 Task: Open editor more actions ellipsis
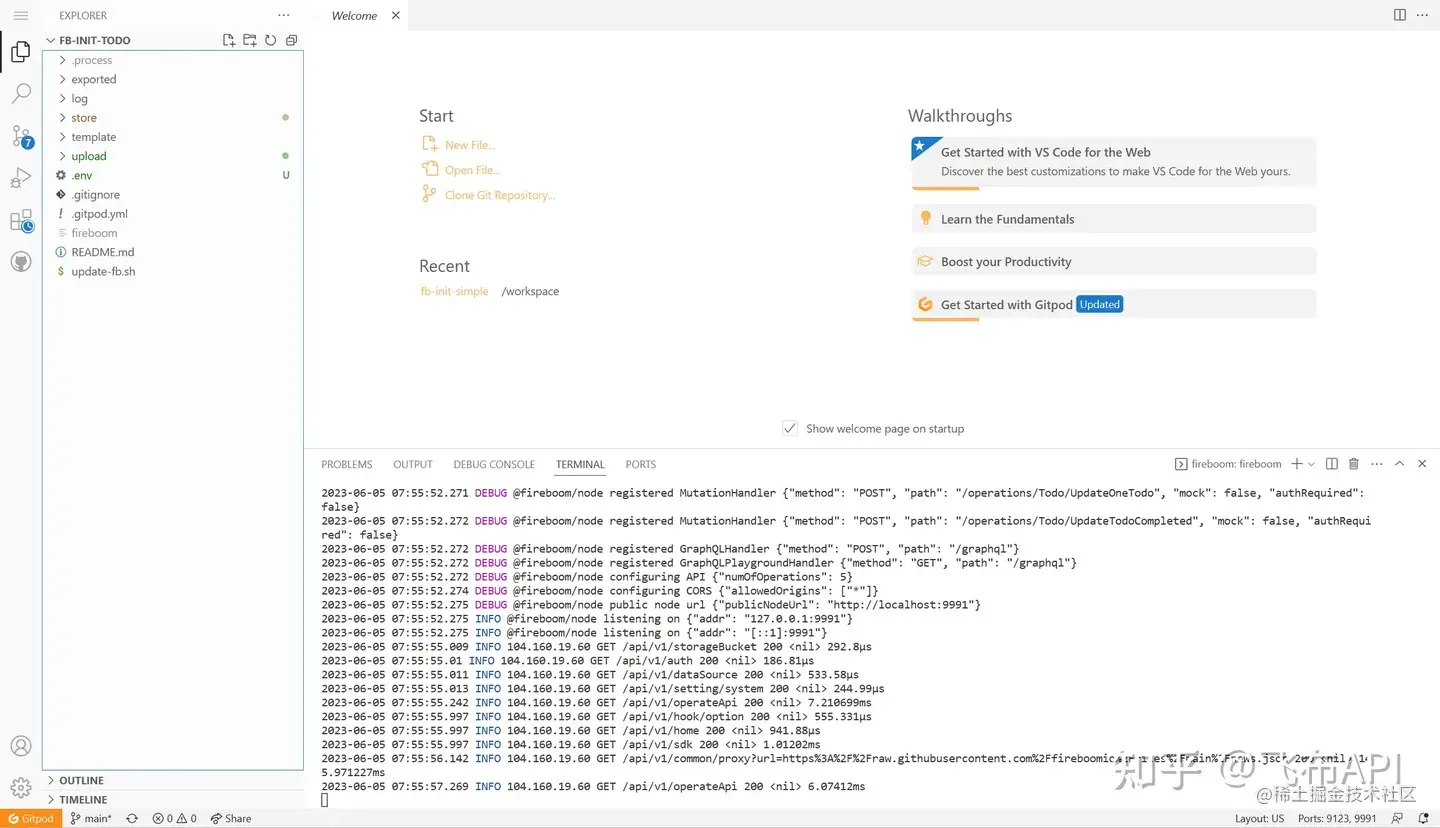1422,15
